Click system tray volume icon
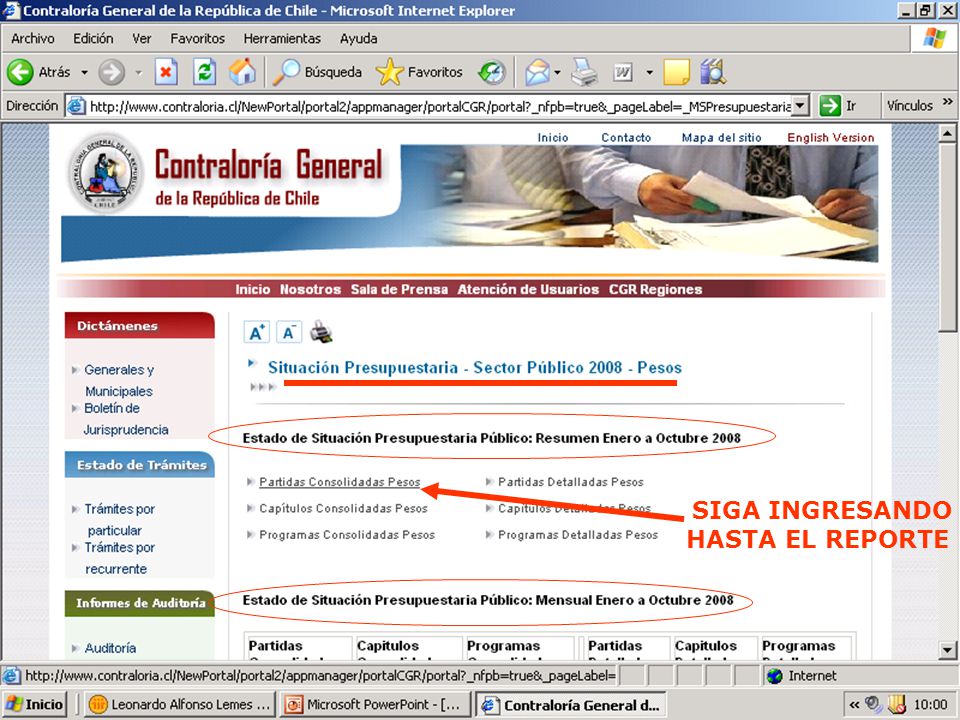960x720 pixels. 874,705
